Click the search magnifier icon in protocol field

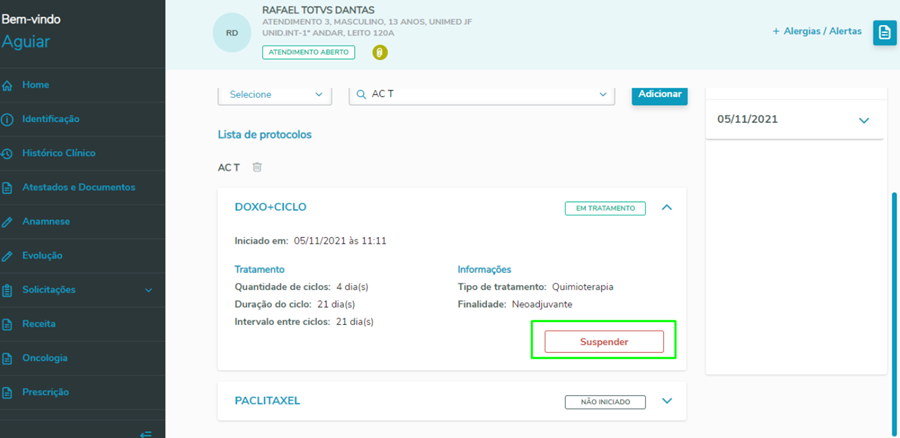(x=362, y=95)
